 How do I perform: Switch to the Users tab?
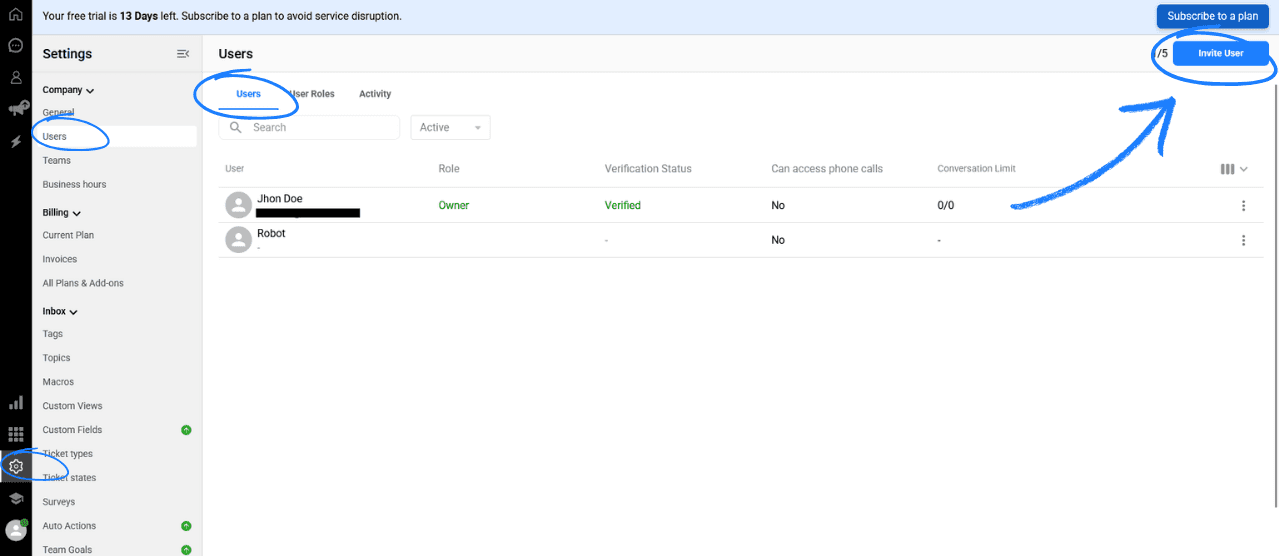(x=248, y=94)
